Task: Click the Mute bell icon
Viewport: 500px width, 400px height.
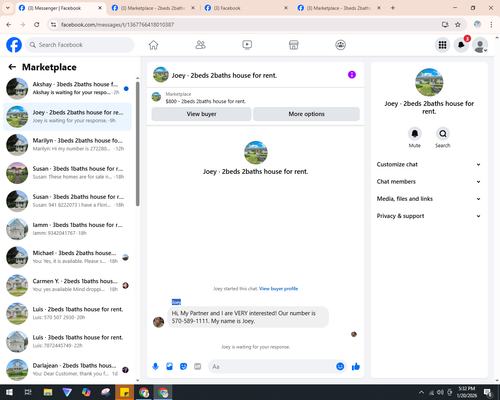Action: tap(415, 134)
